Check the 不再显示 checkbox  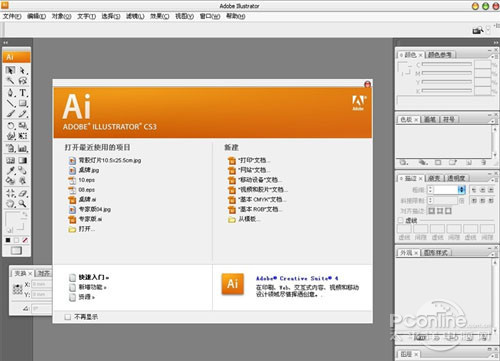[68, 317]
